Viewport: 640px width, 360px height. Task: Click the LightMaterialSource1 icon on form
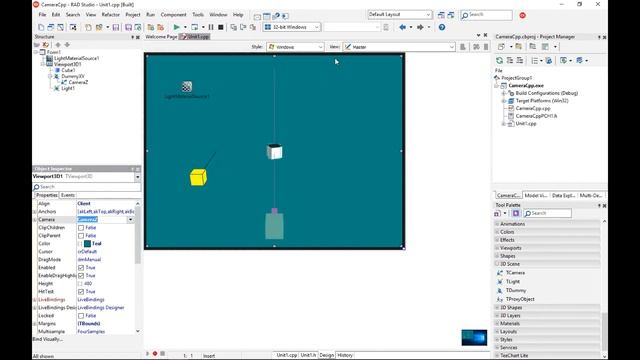(187, 86)
